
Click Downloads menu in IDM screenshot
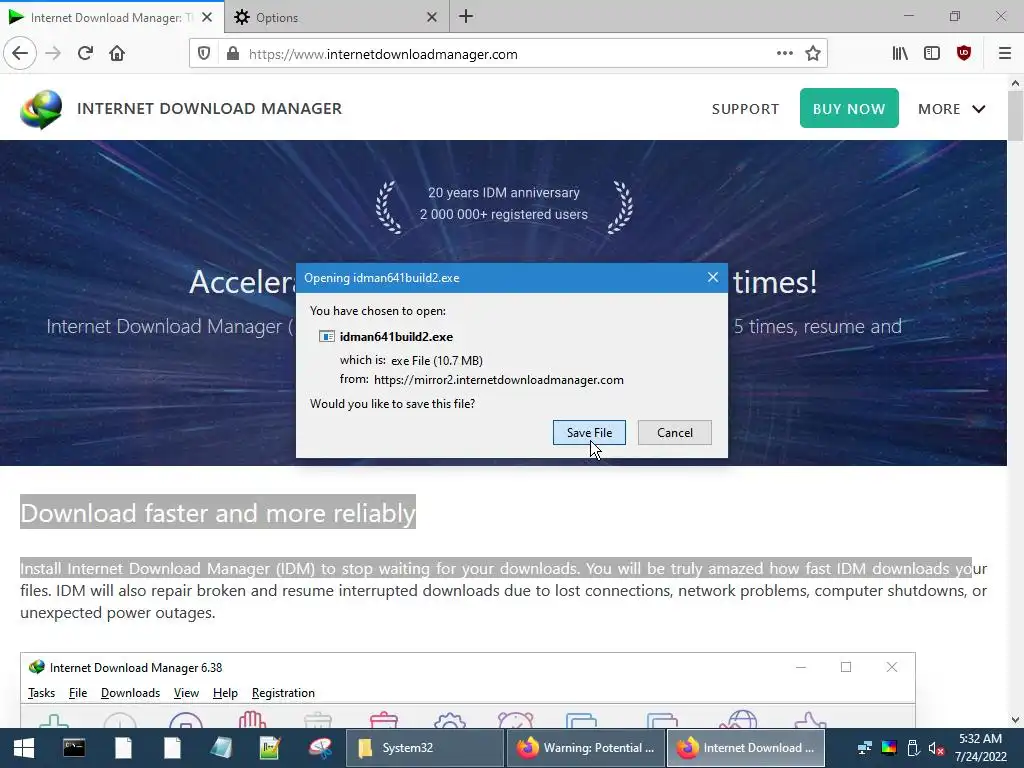point(130,693)
